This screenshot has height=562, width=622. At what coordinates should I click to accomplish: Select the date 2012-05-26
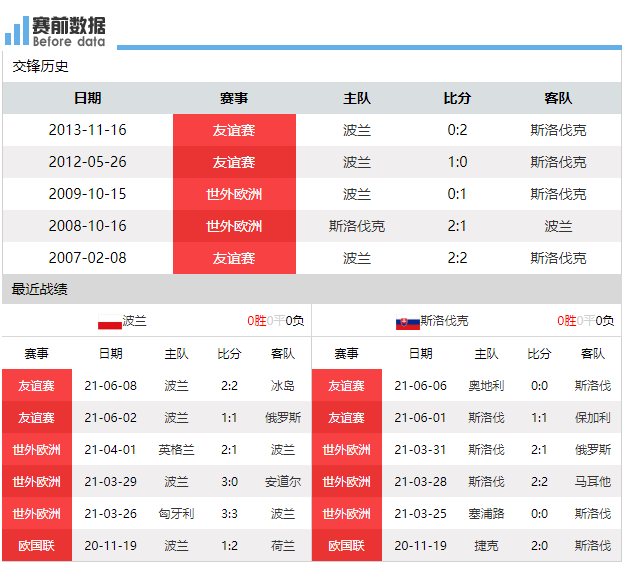click(x=88, y=162)
